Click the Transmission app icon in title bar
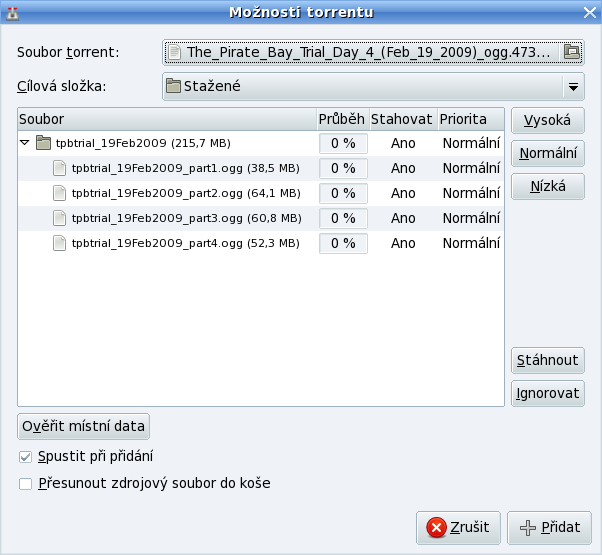 [13, 13]
